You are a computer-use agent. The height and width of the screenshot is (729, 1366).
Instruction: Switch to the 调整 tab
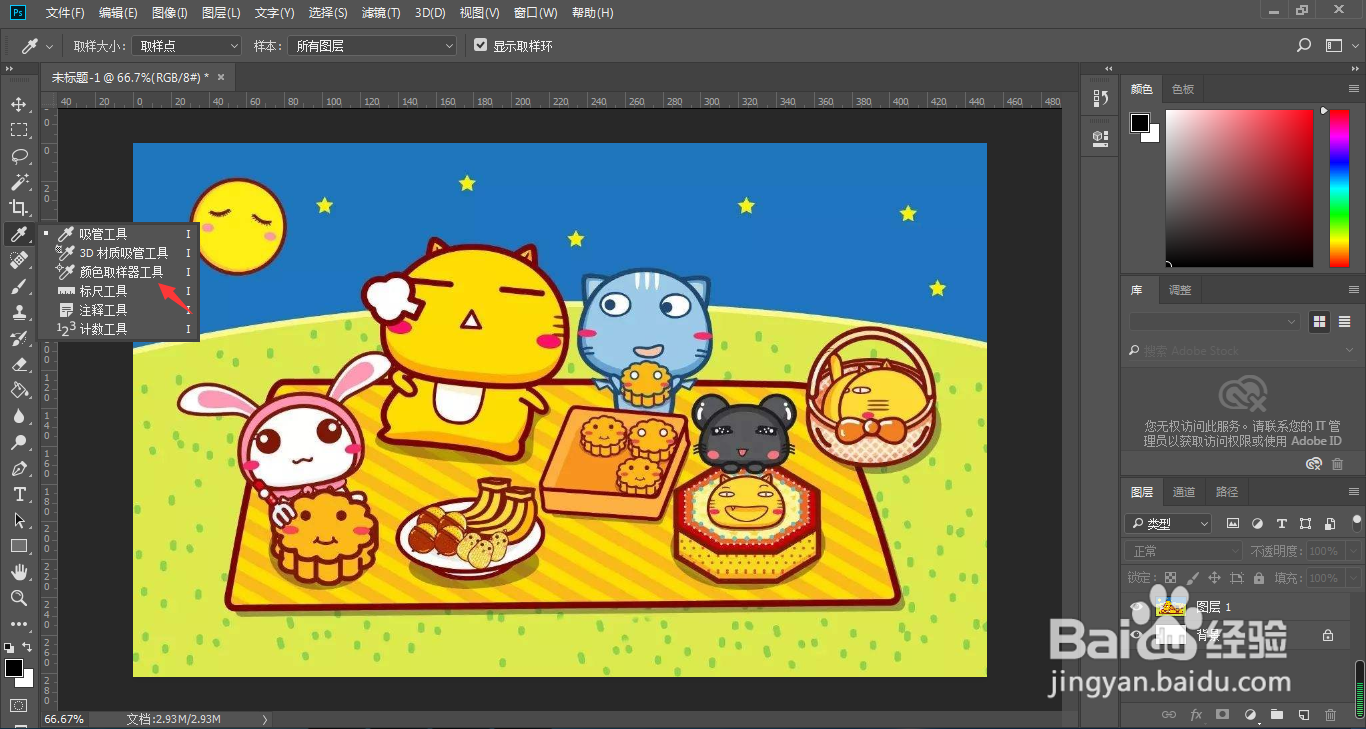(x=1180, y=290)
